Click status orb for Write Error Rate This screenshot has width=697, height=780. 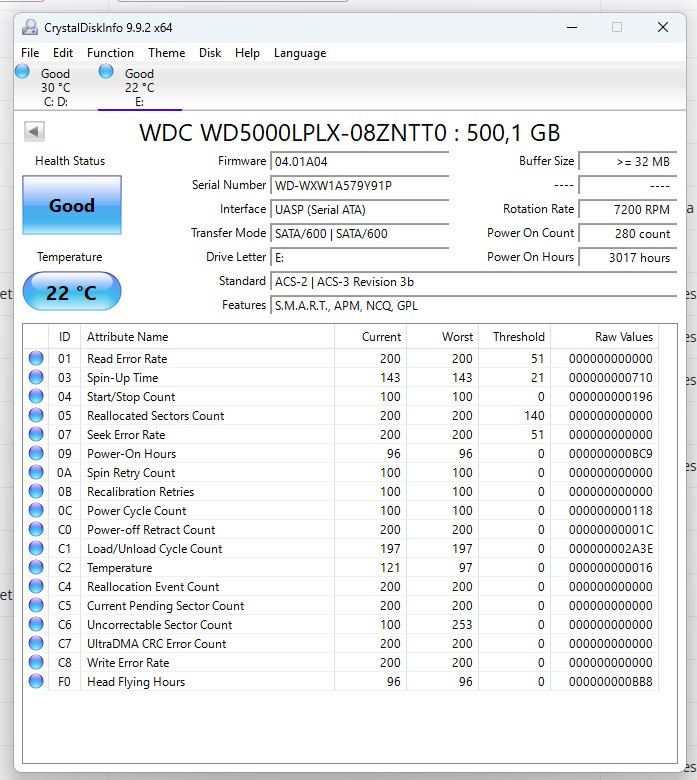(36, 662)
